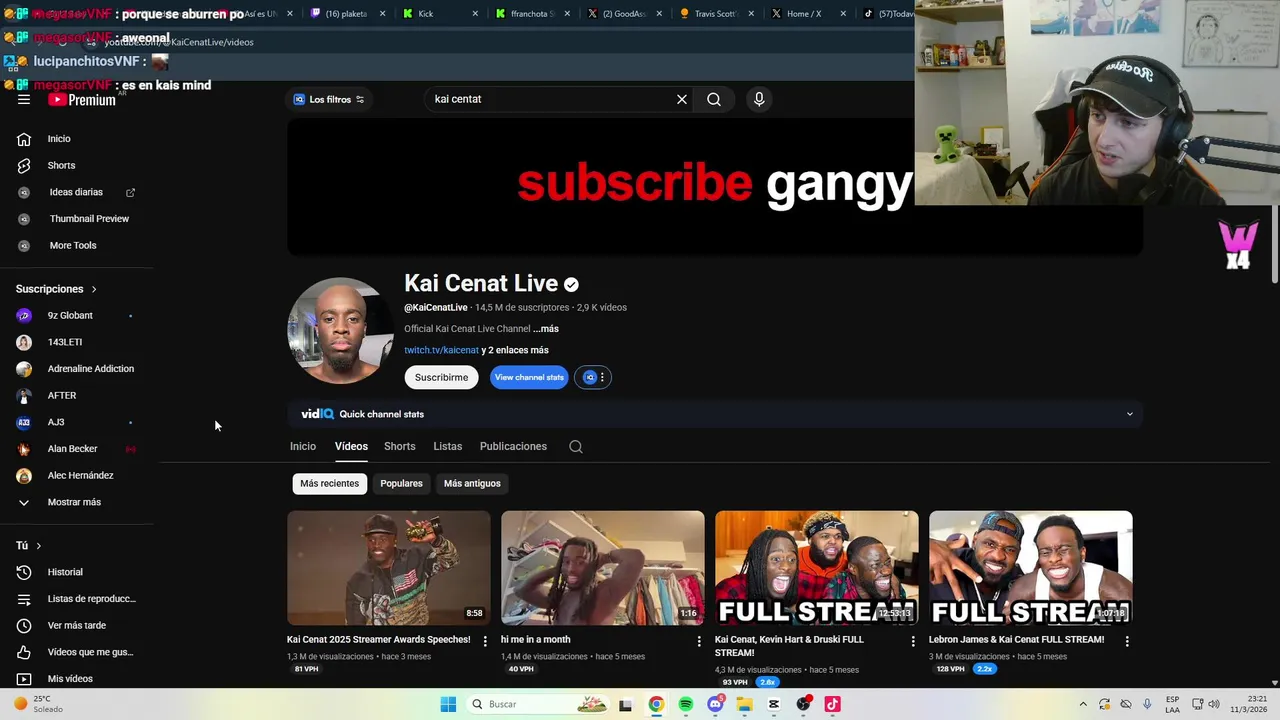The height and width of the screenshot is (720, 1280).
Task: Switch to channel Videos tab
Action: [x=351, y=446]
